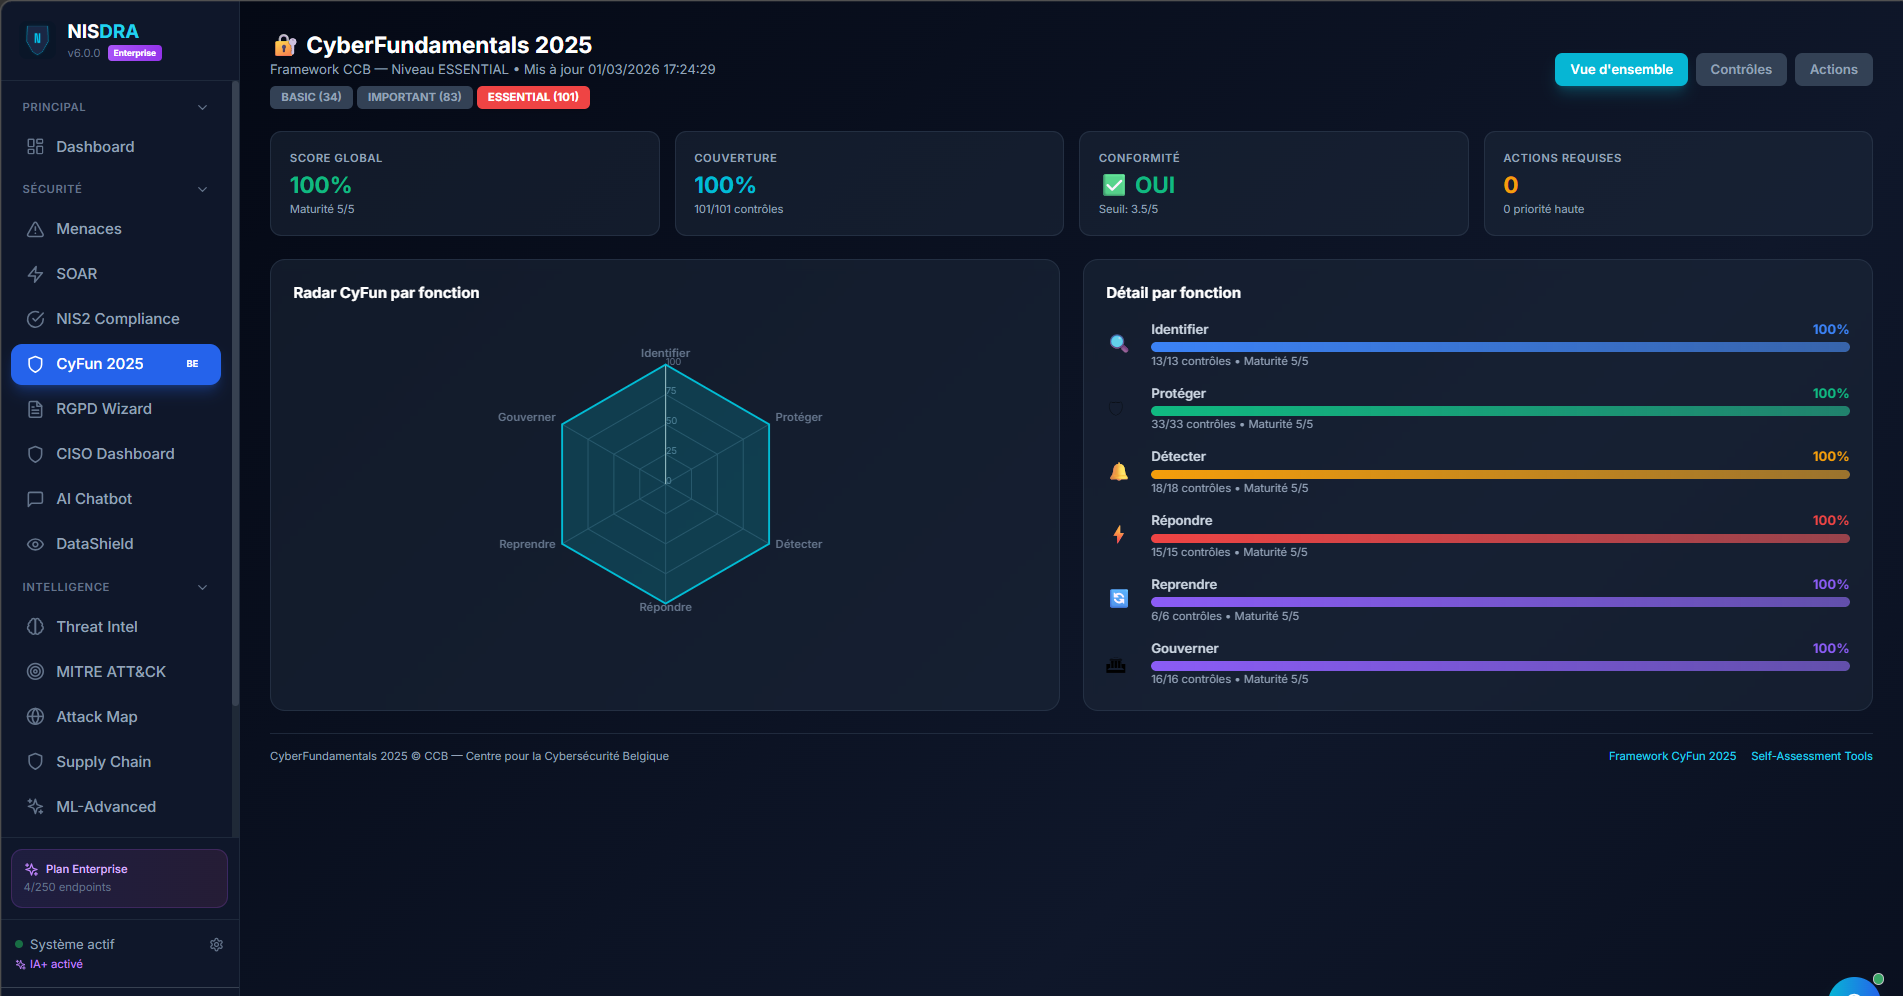The height and width of the screenshot is (996, 1903).
Task: Click the Threat Intel icon
Action: click(35, 627)
